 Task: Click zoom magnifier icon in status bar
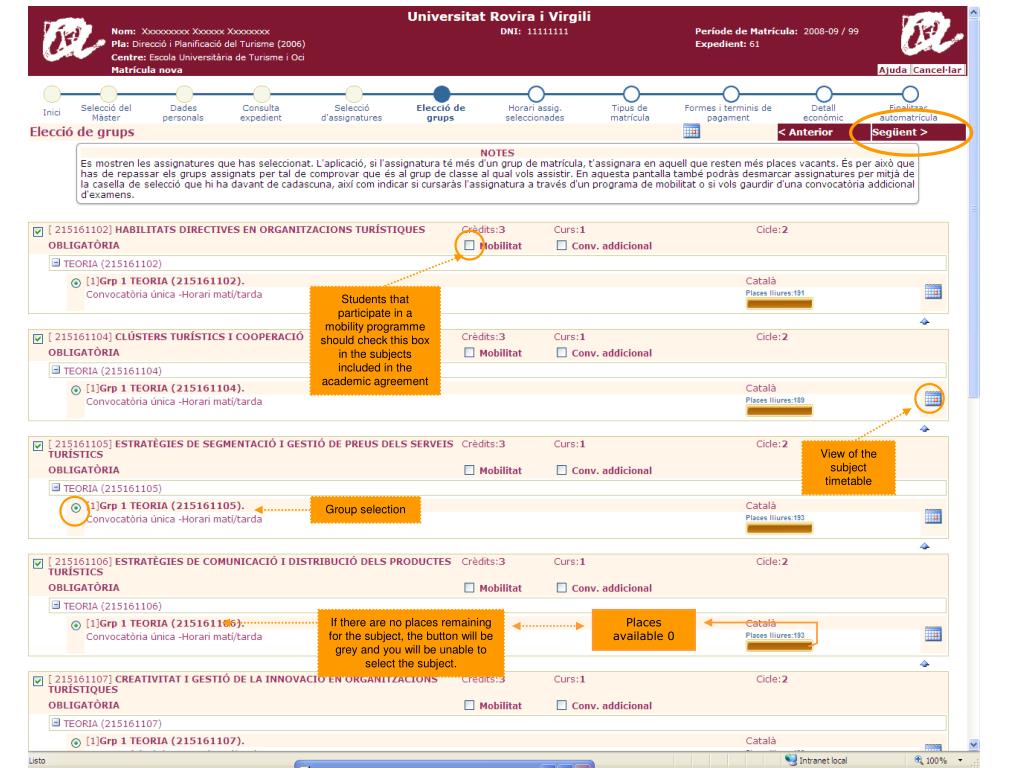point(919,760)
